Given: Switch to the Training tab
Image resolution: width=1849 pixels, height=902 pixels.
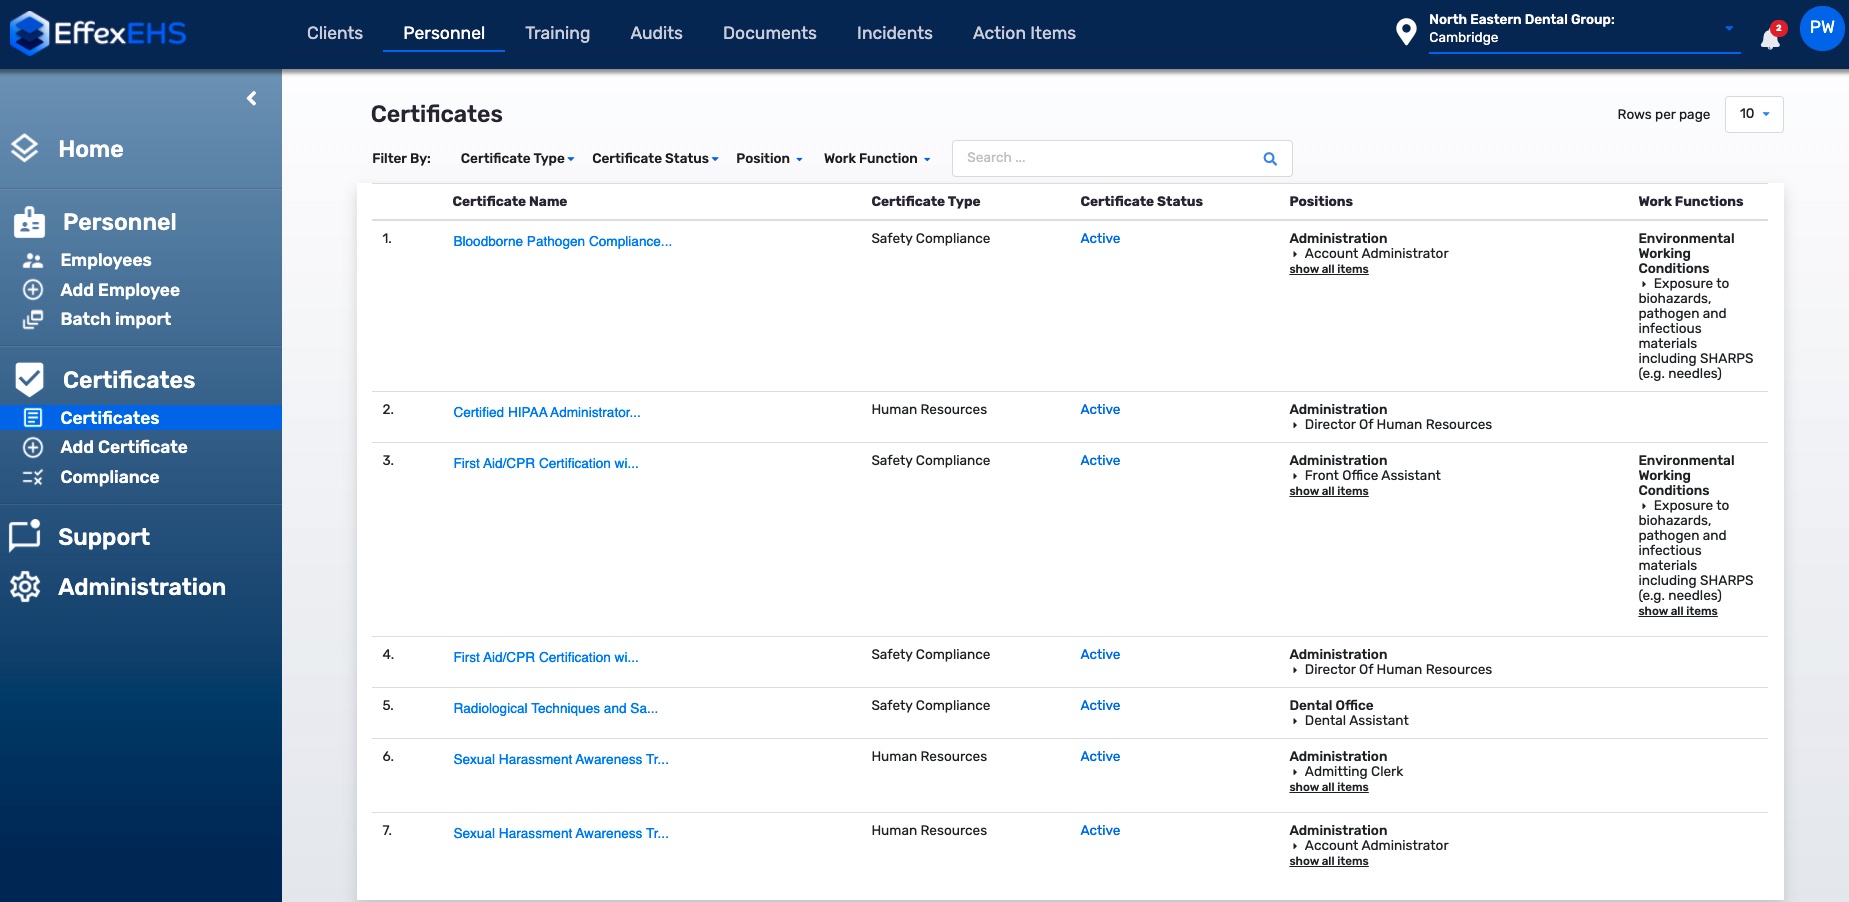Looking at the screenshot, I should (x=557, y=33).
